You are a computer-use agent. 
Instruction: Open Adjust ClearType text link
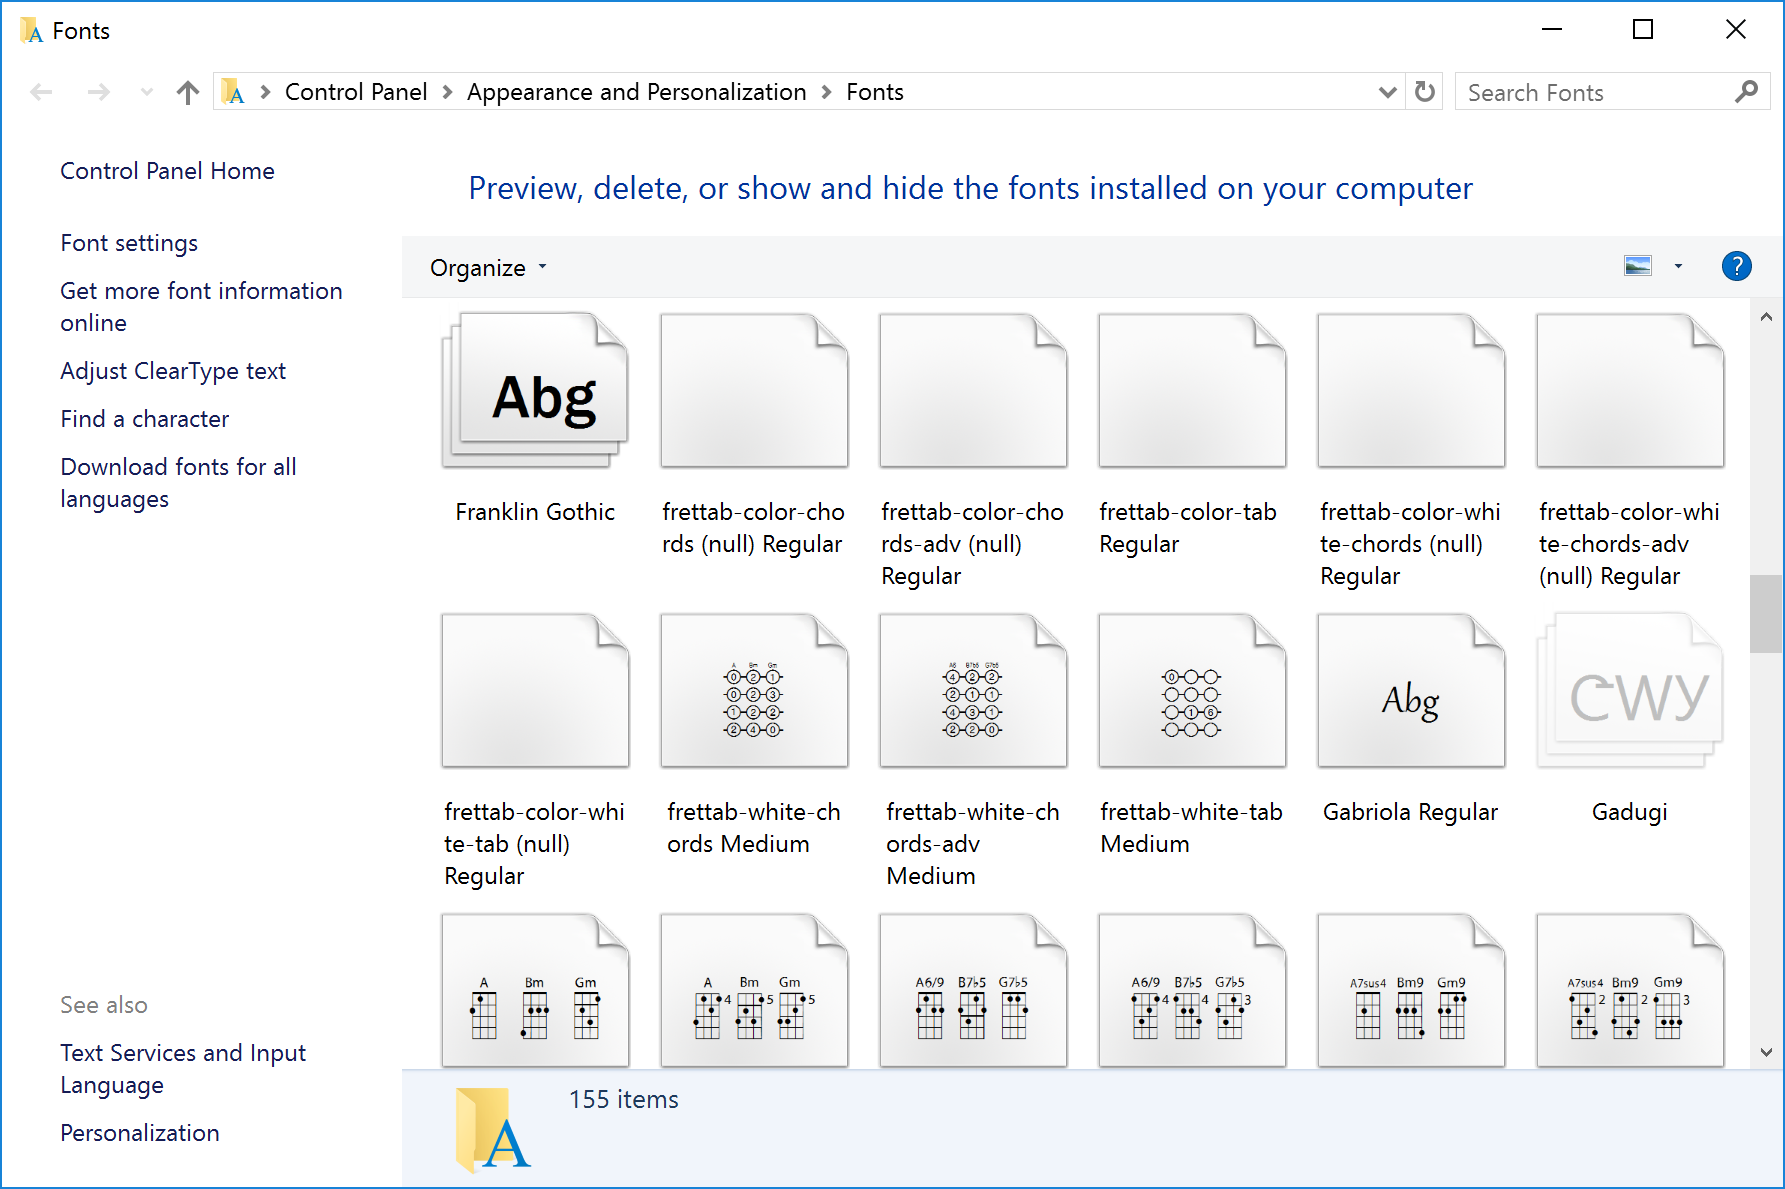pyautogui.click(x=173, y=371)
